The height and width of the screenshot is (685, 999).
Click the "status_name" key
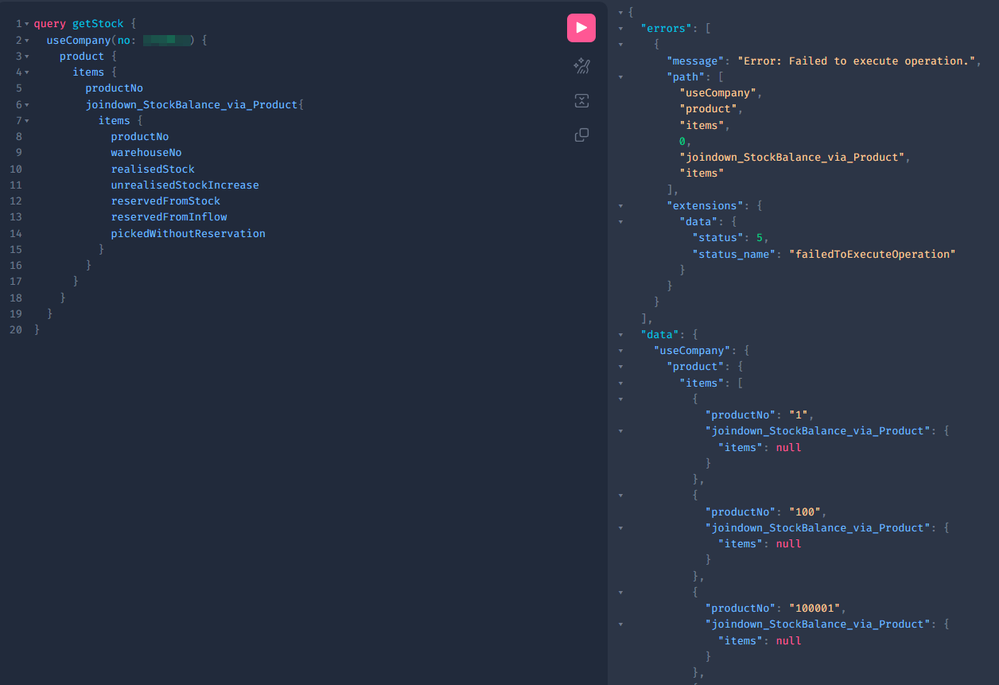coord(734,254)
